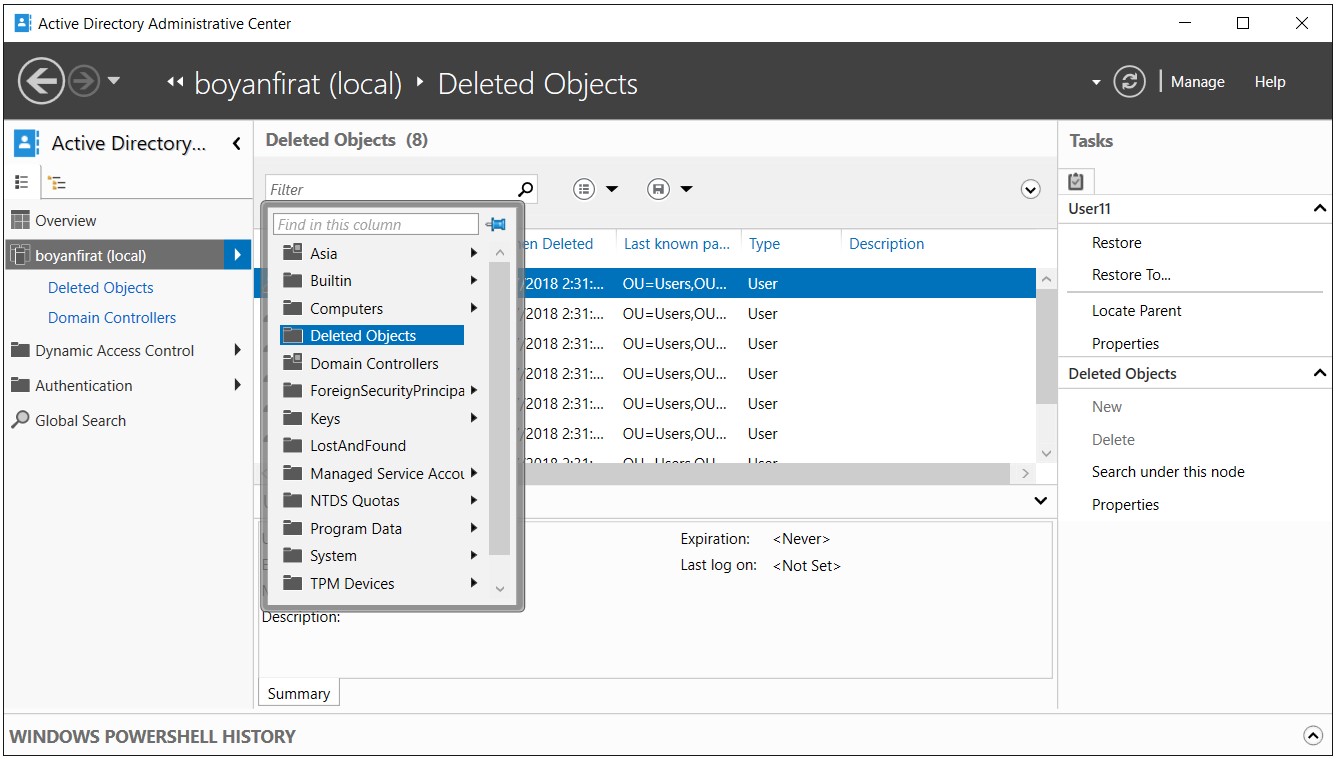This screenshot has height=759, width=1337.
Task: Select Dynamic Access Control node
Action: [x=115, y=350]
